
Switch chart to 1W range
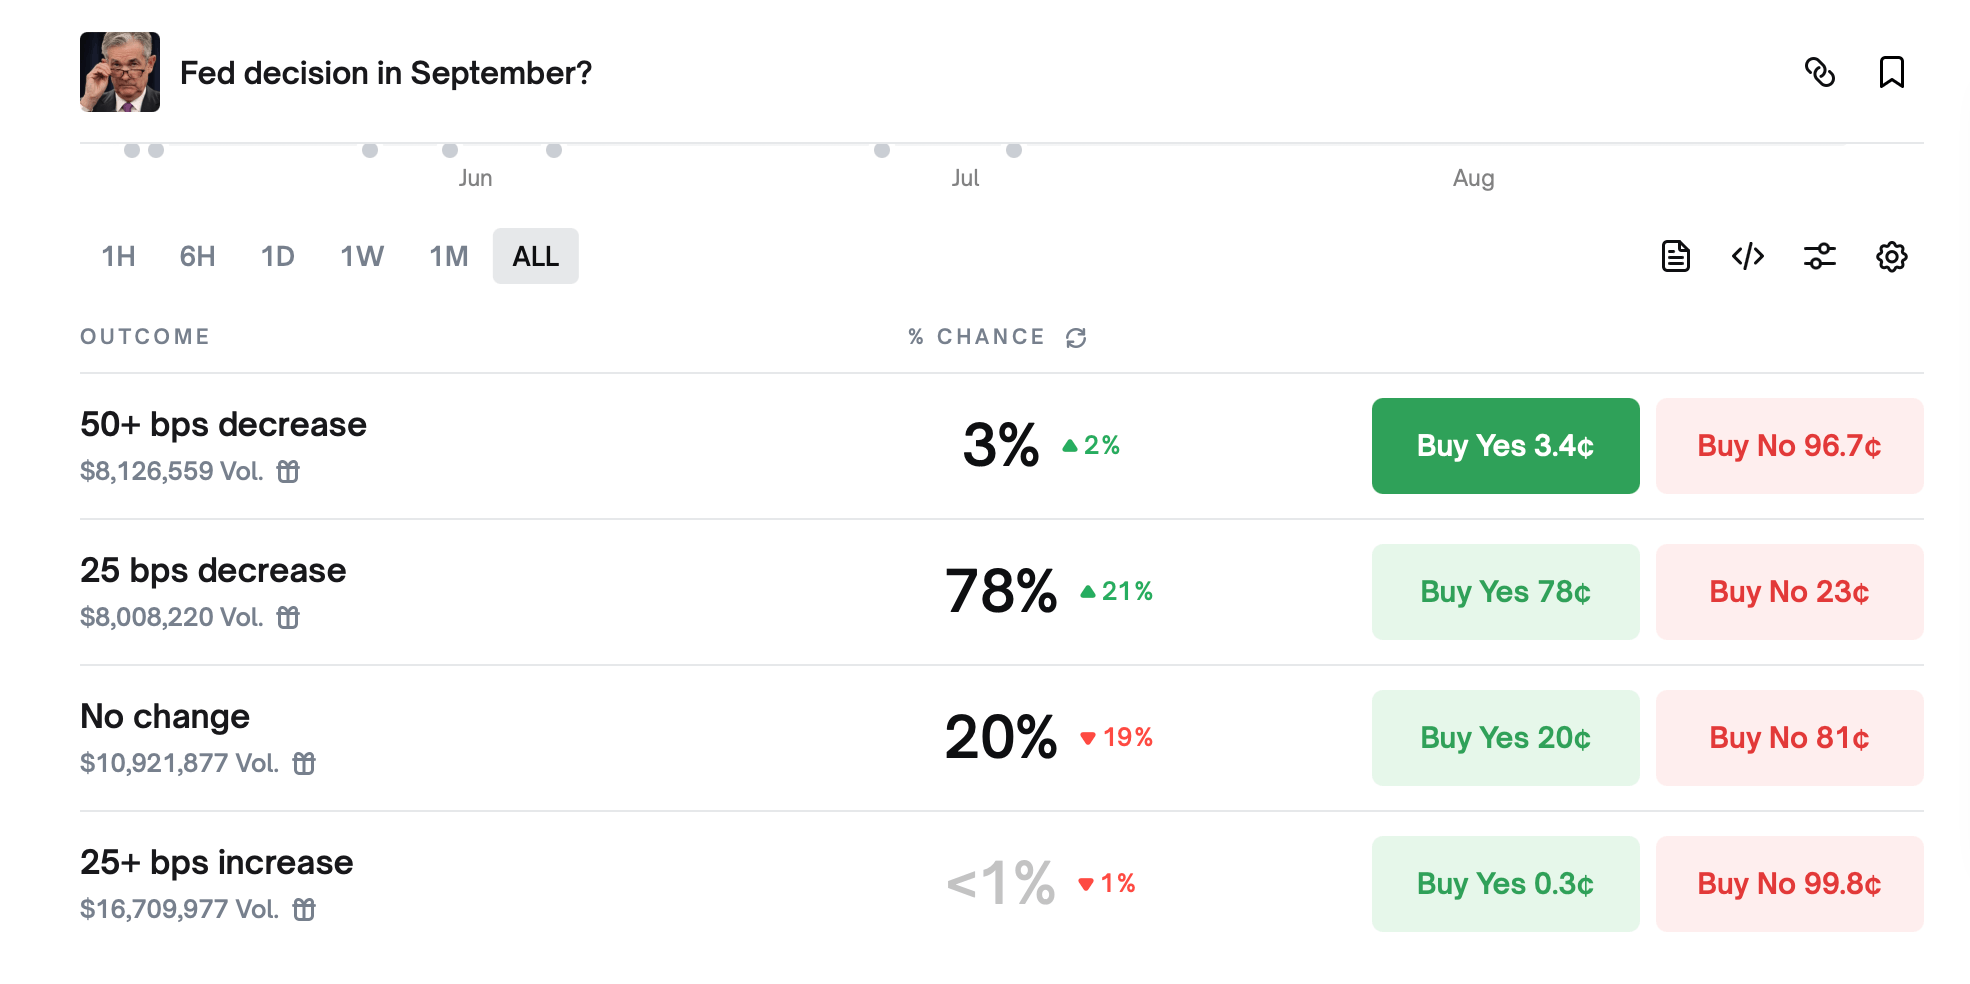[361, 256]
